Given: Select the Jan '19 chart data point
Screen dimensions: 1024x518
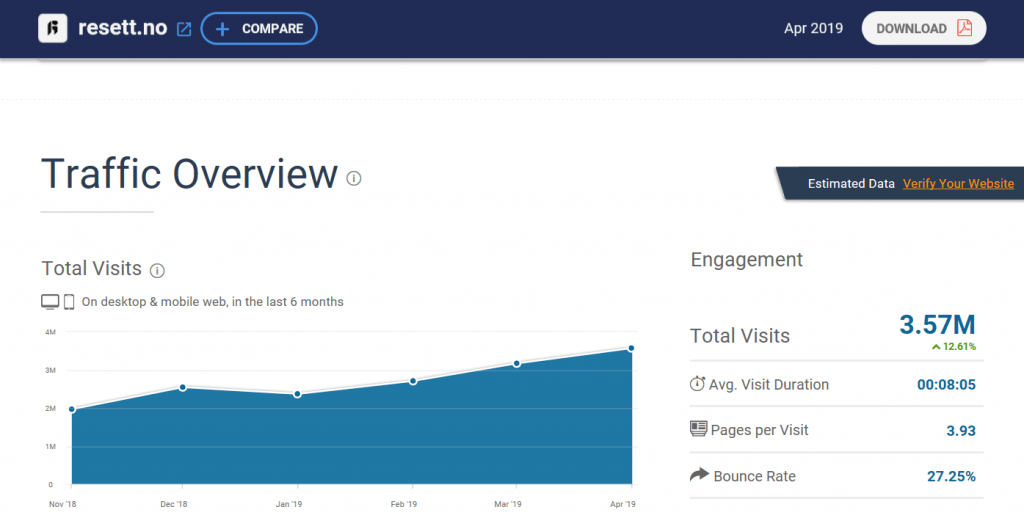Looking at the screenshot, I should click(x=297, y=394).
